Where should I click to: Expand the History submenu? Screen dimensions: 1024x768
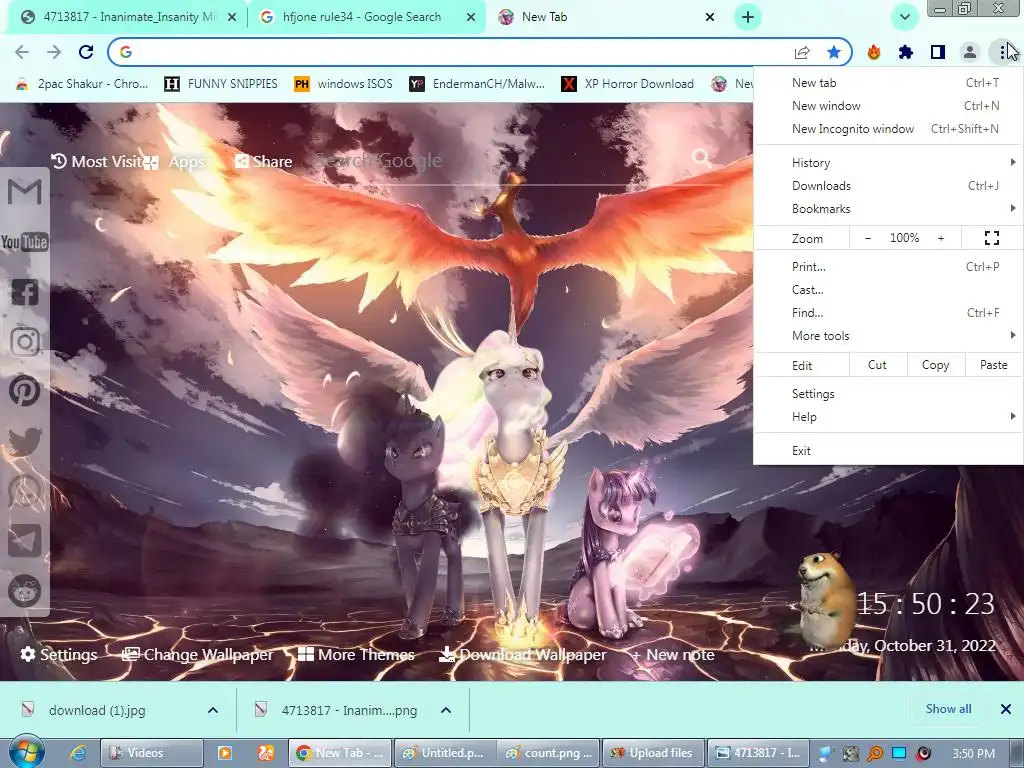tap(888, 163)
